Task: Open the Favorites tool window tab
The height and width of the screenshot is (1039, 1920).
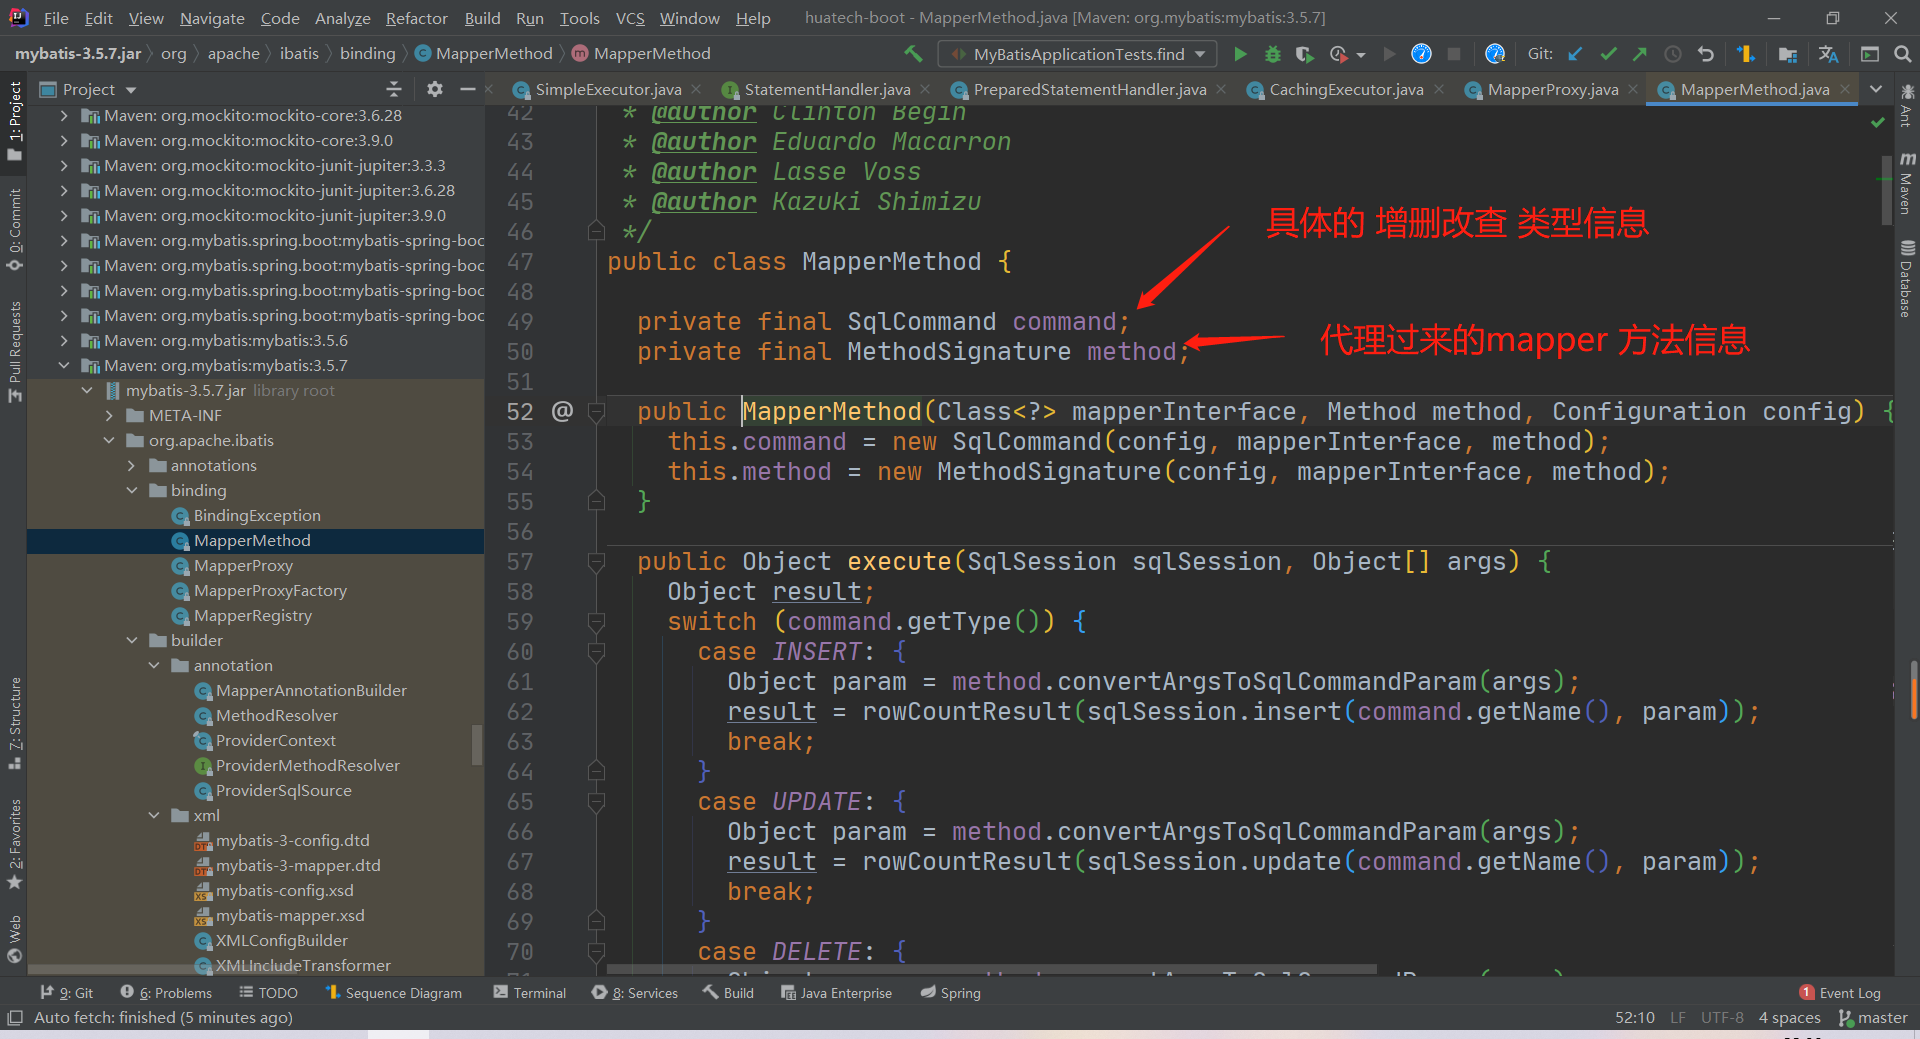Action: (14, 843)
